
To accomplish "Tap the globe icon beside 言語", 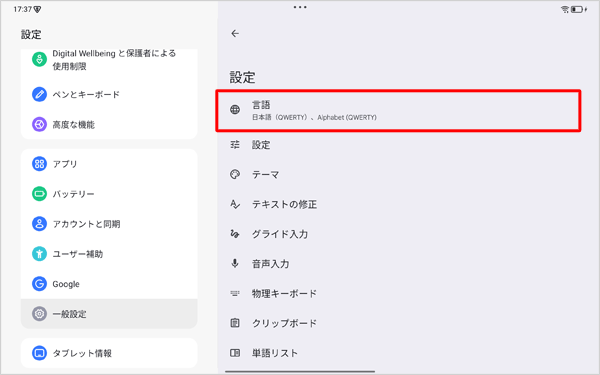I will tap(235, 110).
